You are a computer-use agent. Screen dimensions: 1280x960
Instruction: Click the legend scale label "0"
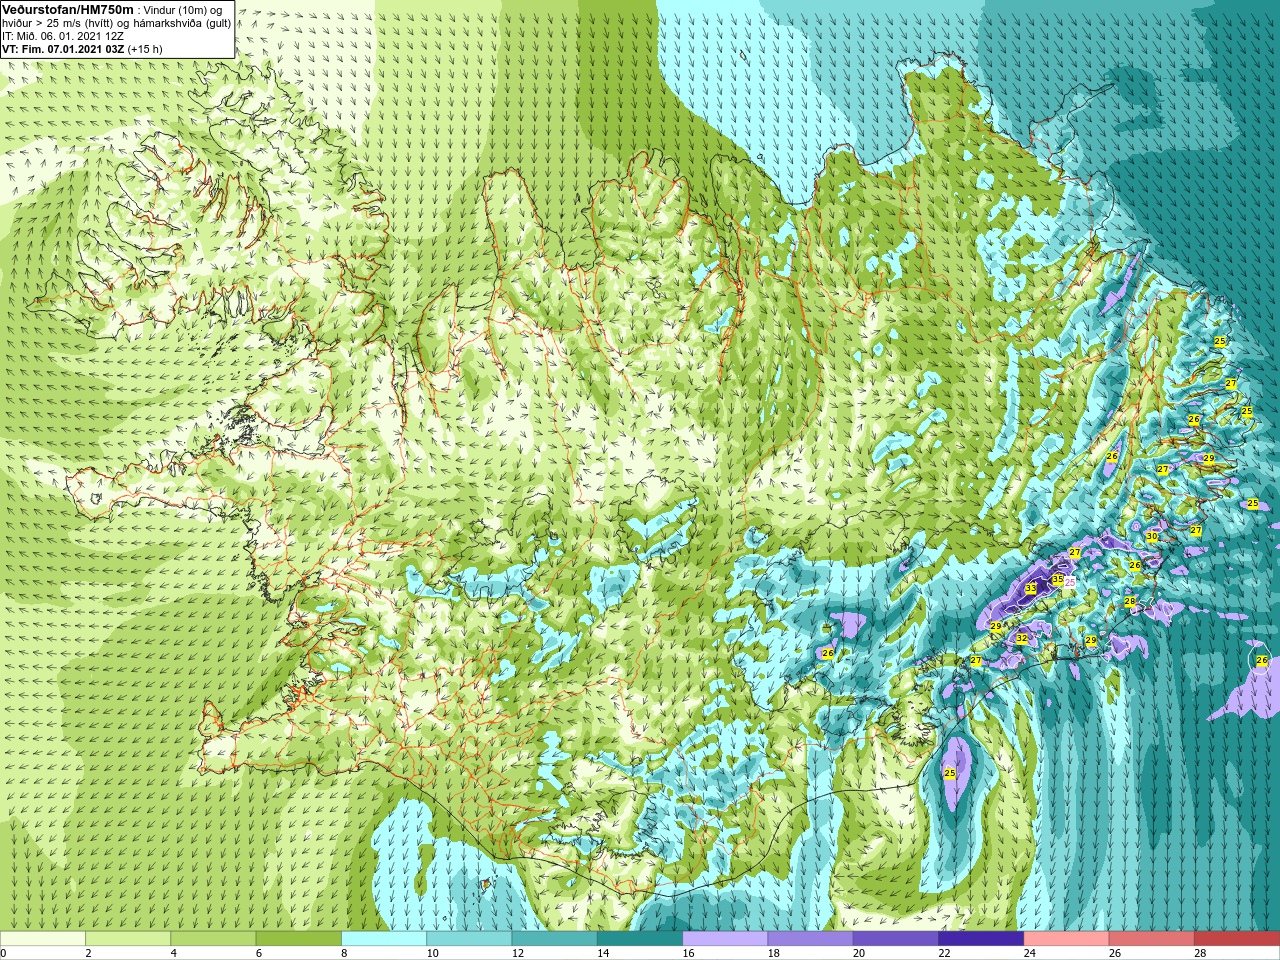[4, 953]
